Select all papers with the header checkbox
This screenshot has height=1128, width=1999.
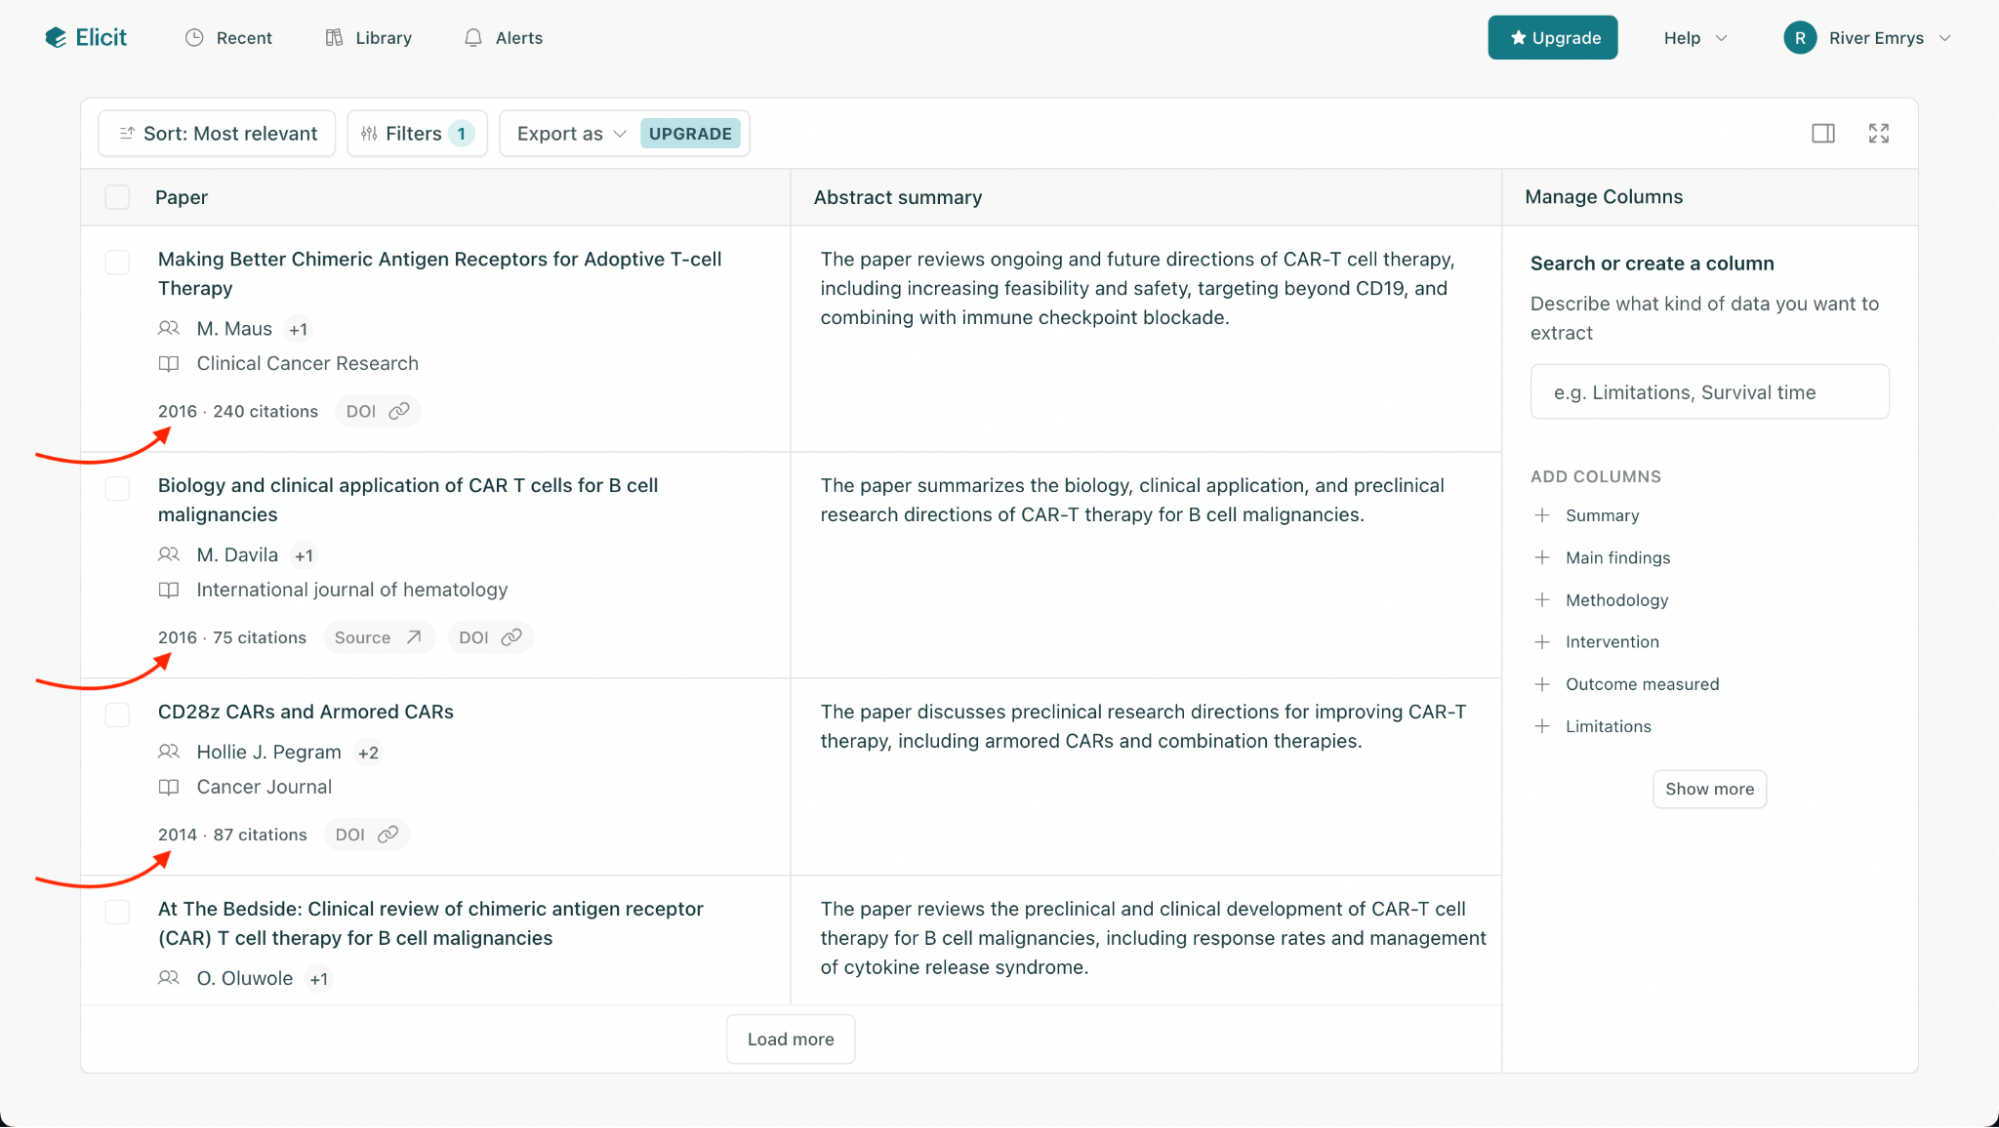pos(117,197)
